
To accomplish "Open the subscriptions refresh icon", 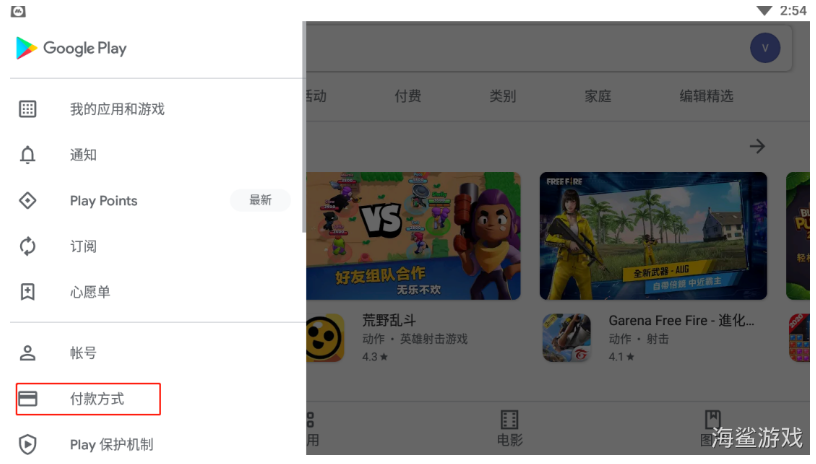I will point(28,247).
